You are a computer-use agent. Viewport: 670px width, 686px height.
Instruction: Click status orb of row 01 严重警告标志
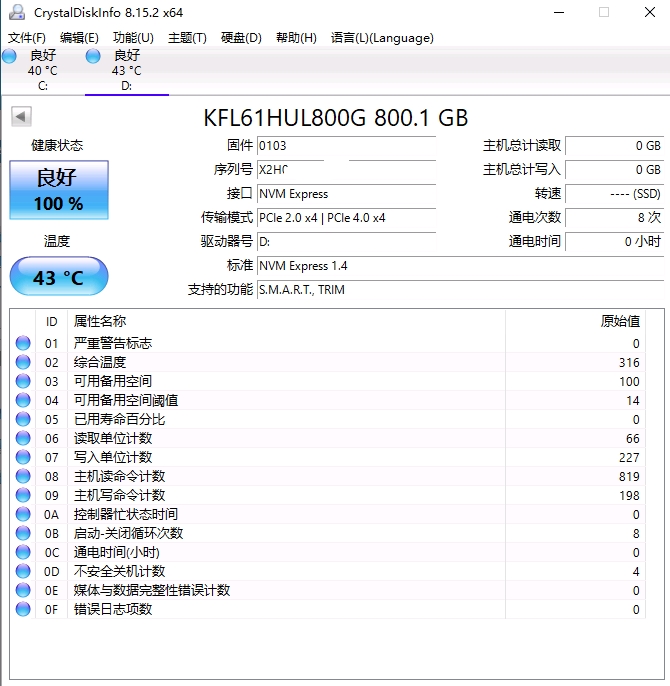[x=23, y=343]
